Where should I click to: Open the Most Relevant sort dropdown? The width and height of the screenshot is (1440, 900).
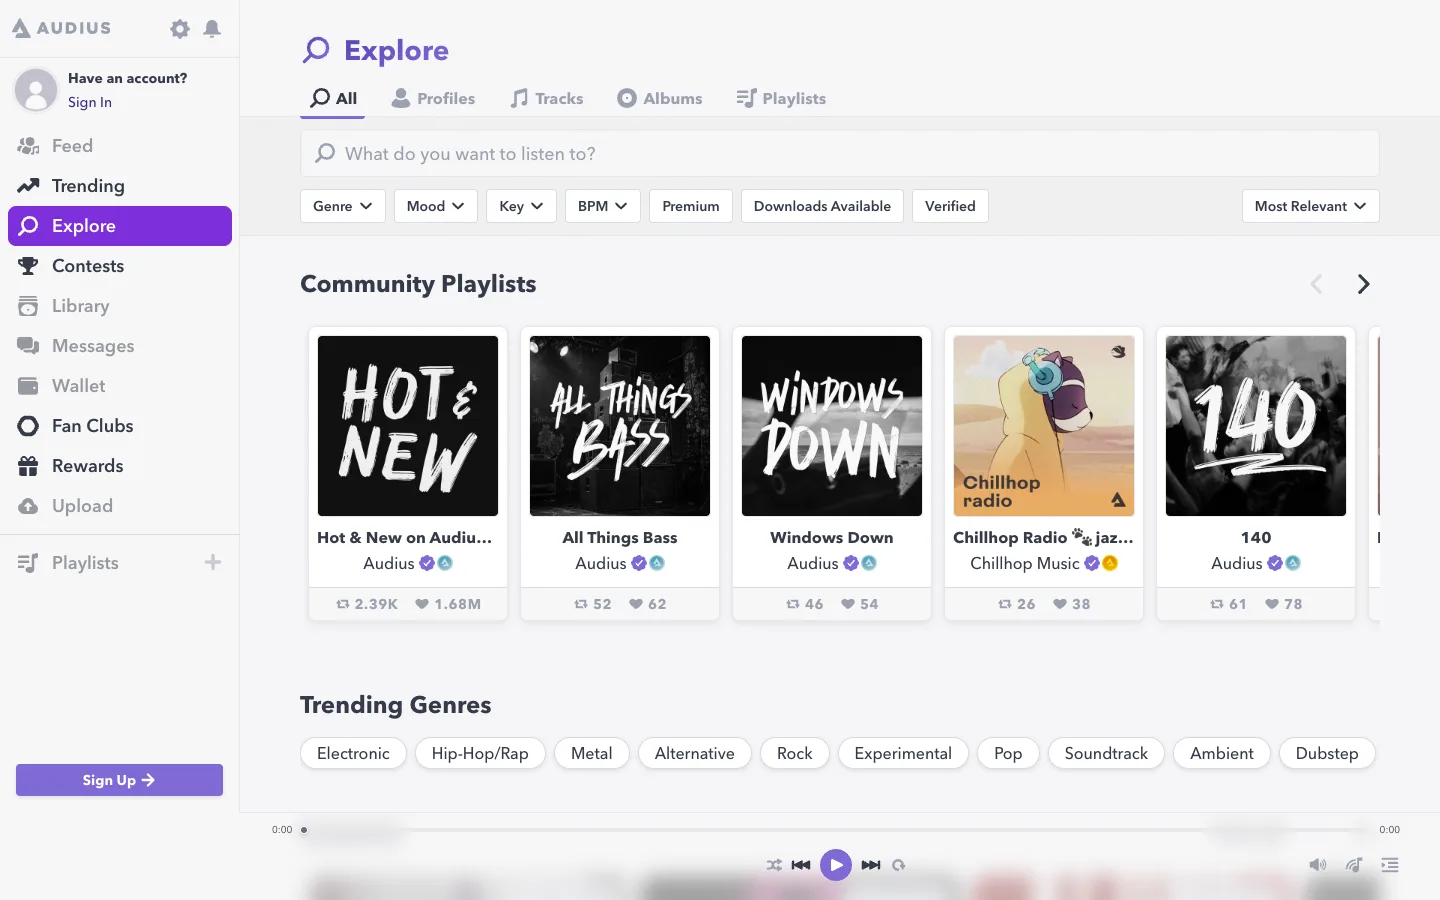1311,206
